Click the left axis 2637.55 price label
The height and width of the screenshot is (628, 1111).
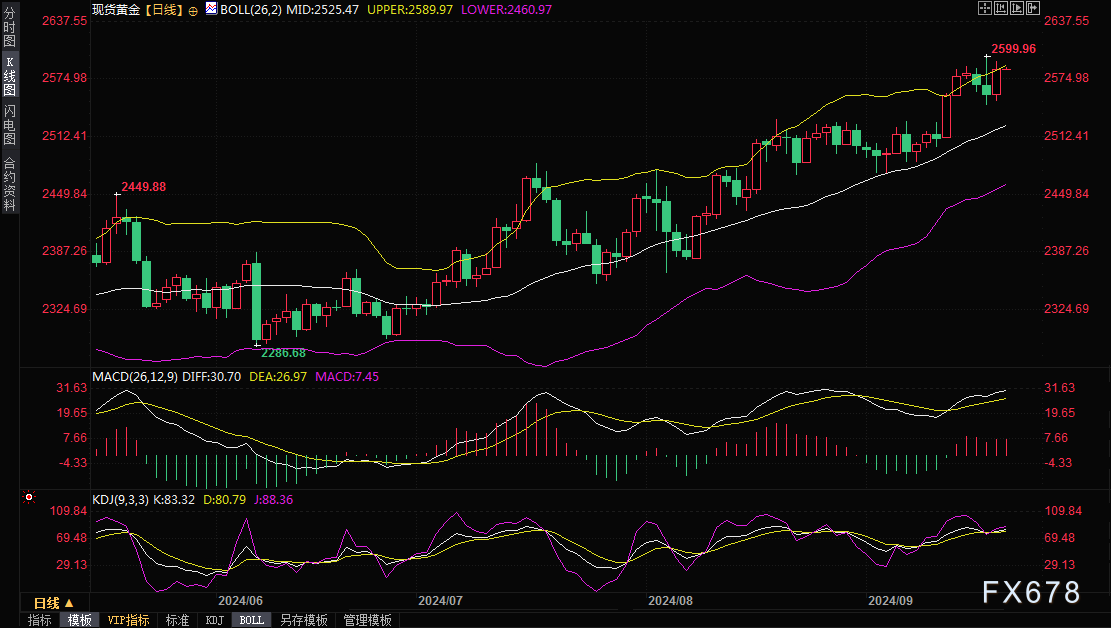tap(64, 21)
